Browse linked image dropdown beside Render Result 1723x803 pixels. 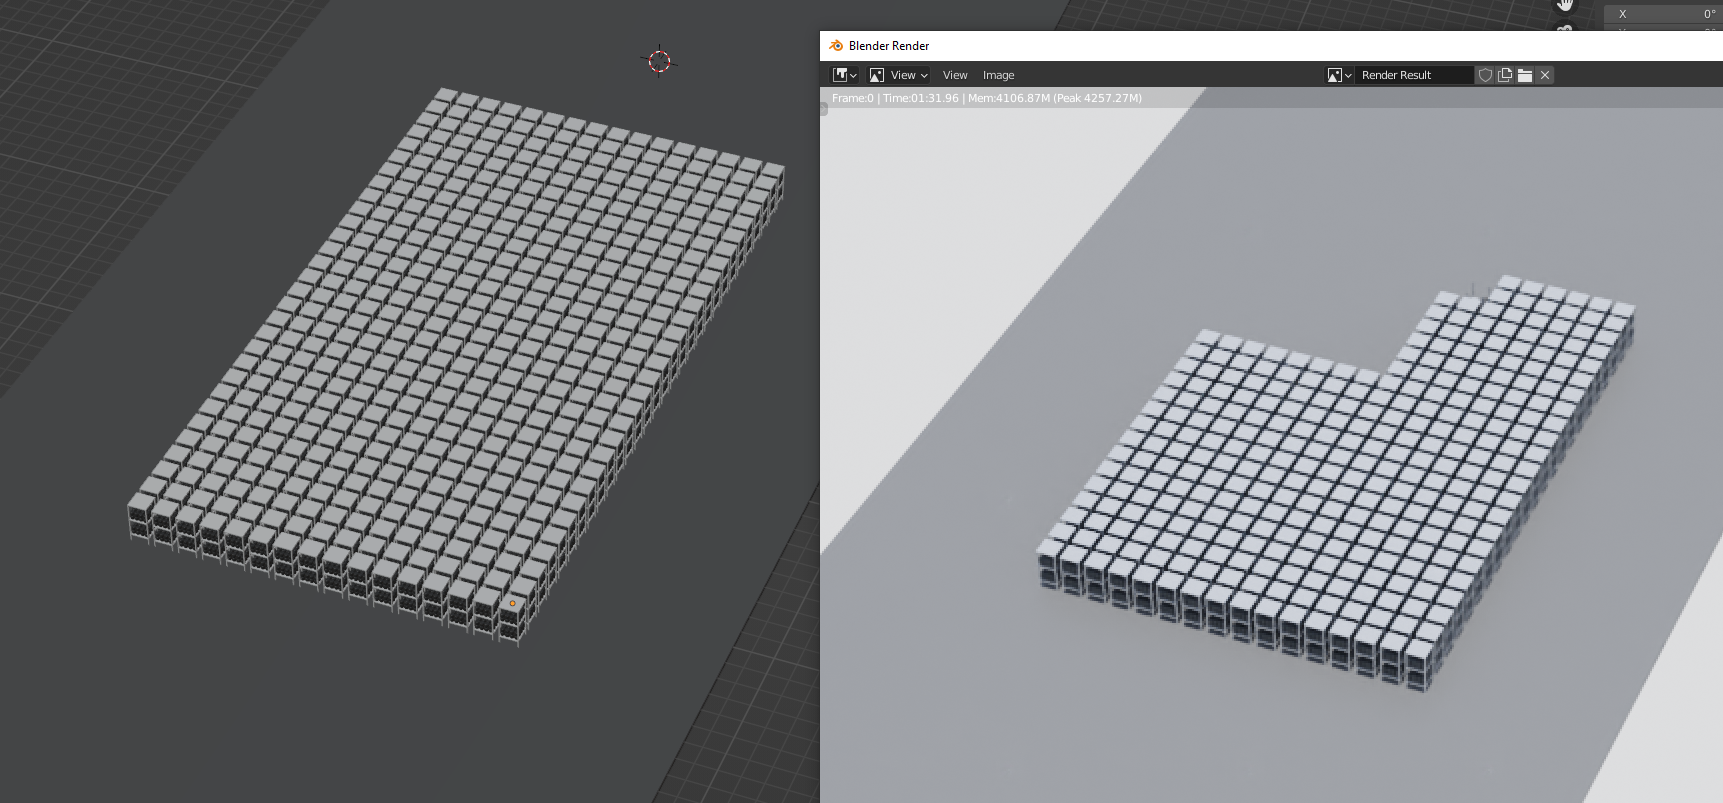pyautogui.click(x=1339, y=75)
